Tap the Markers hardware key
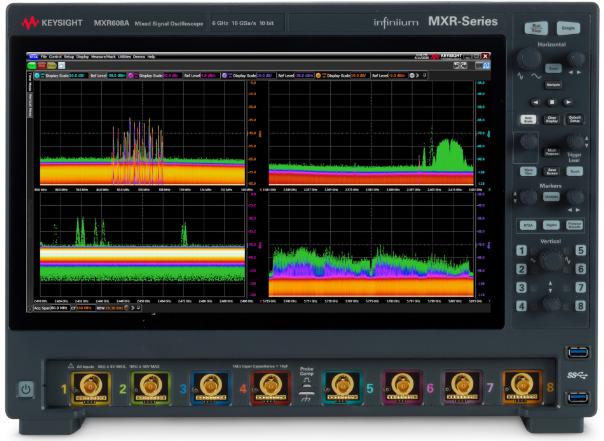 pyautogui.click(x=551, y=197)
